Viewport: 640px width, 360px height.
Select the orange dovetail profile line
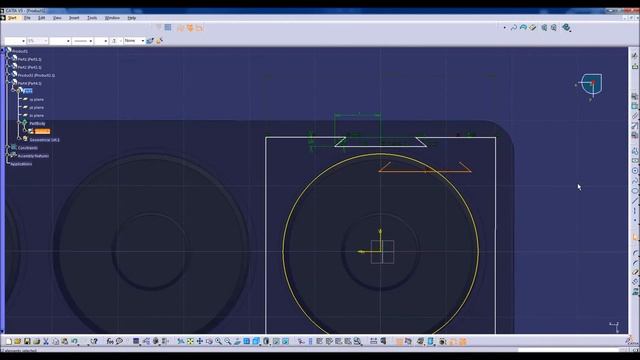coord(425,171)
